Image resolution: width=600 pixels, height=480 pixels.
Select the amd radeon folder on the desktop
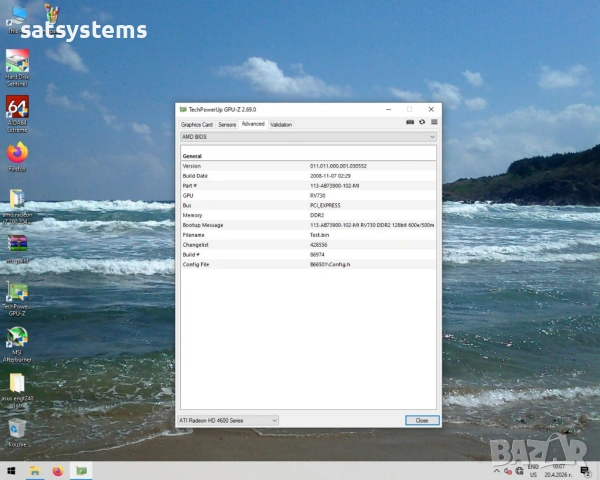17,206
